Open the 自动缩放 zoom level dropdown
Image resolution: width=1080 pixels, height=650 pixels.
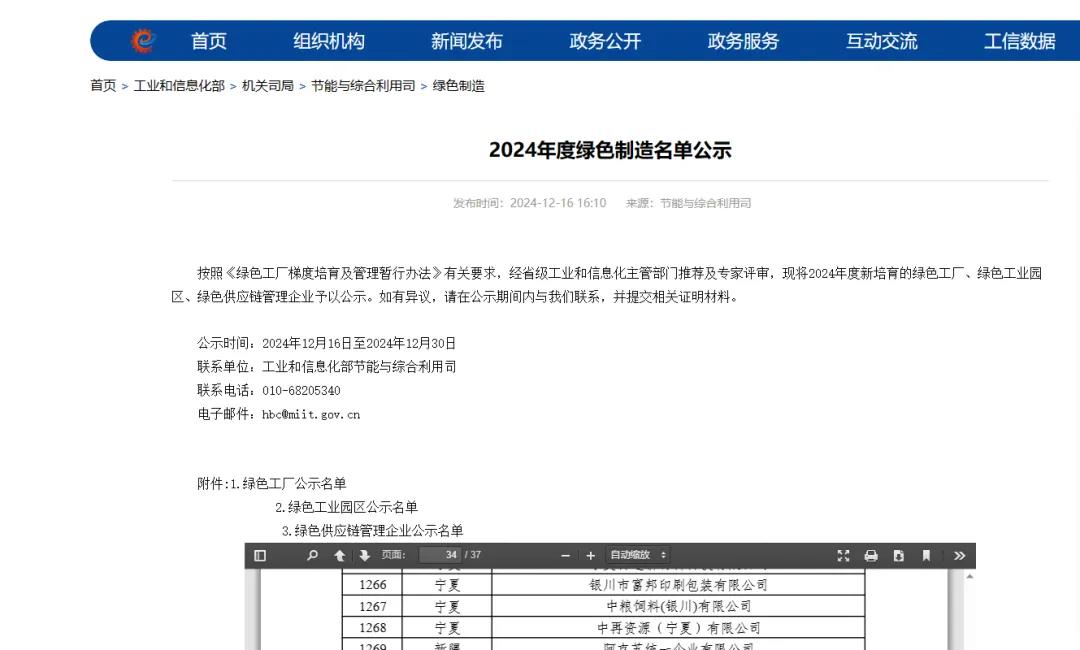pyautogui.click(x=640, y=556)
